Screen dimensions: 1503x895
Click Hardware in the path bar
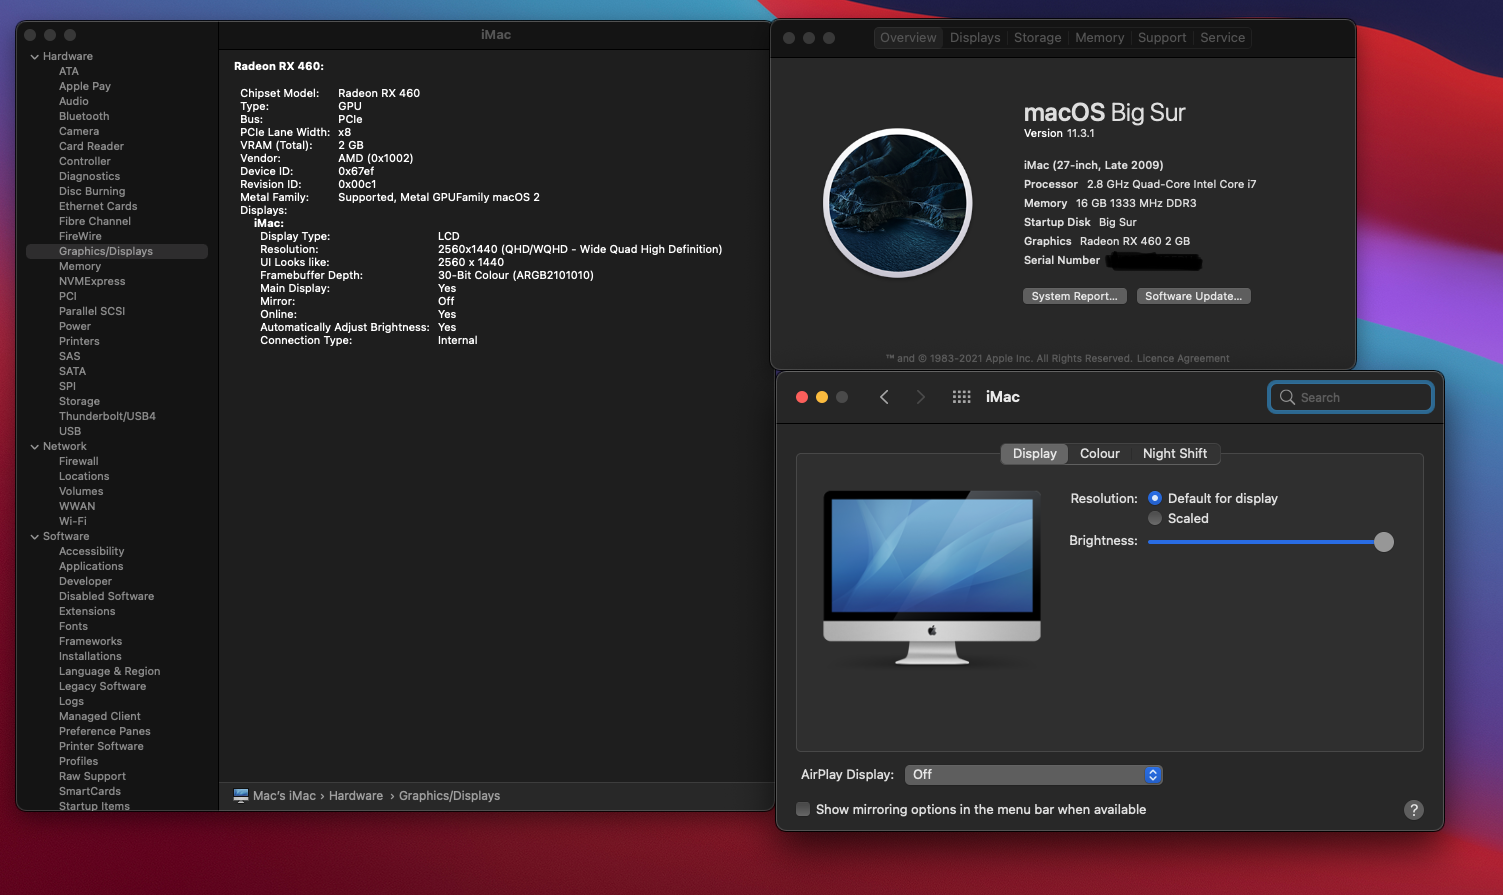click(356, 796)
